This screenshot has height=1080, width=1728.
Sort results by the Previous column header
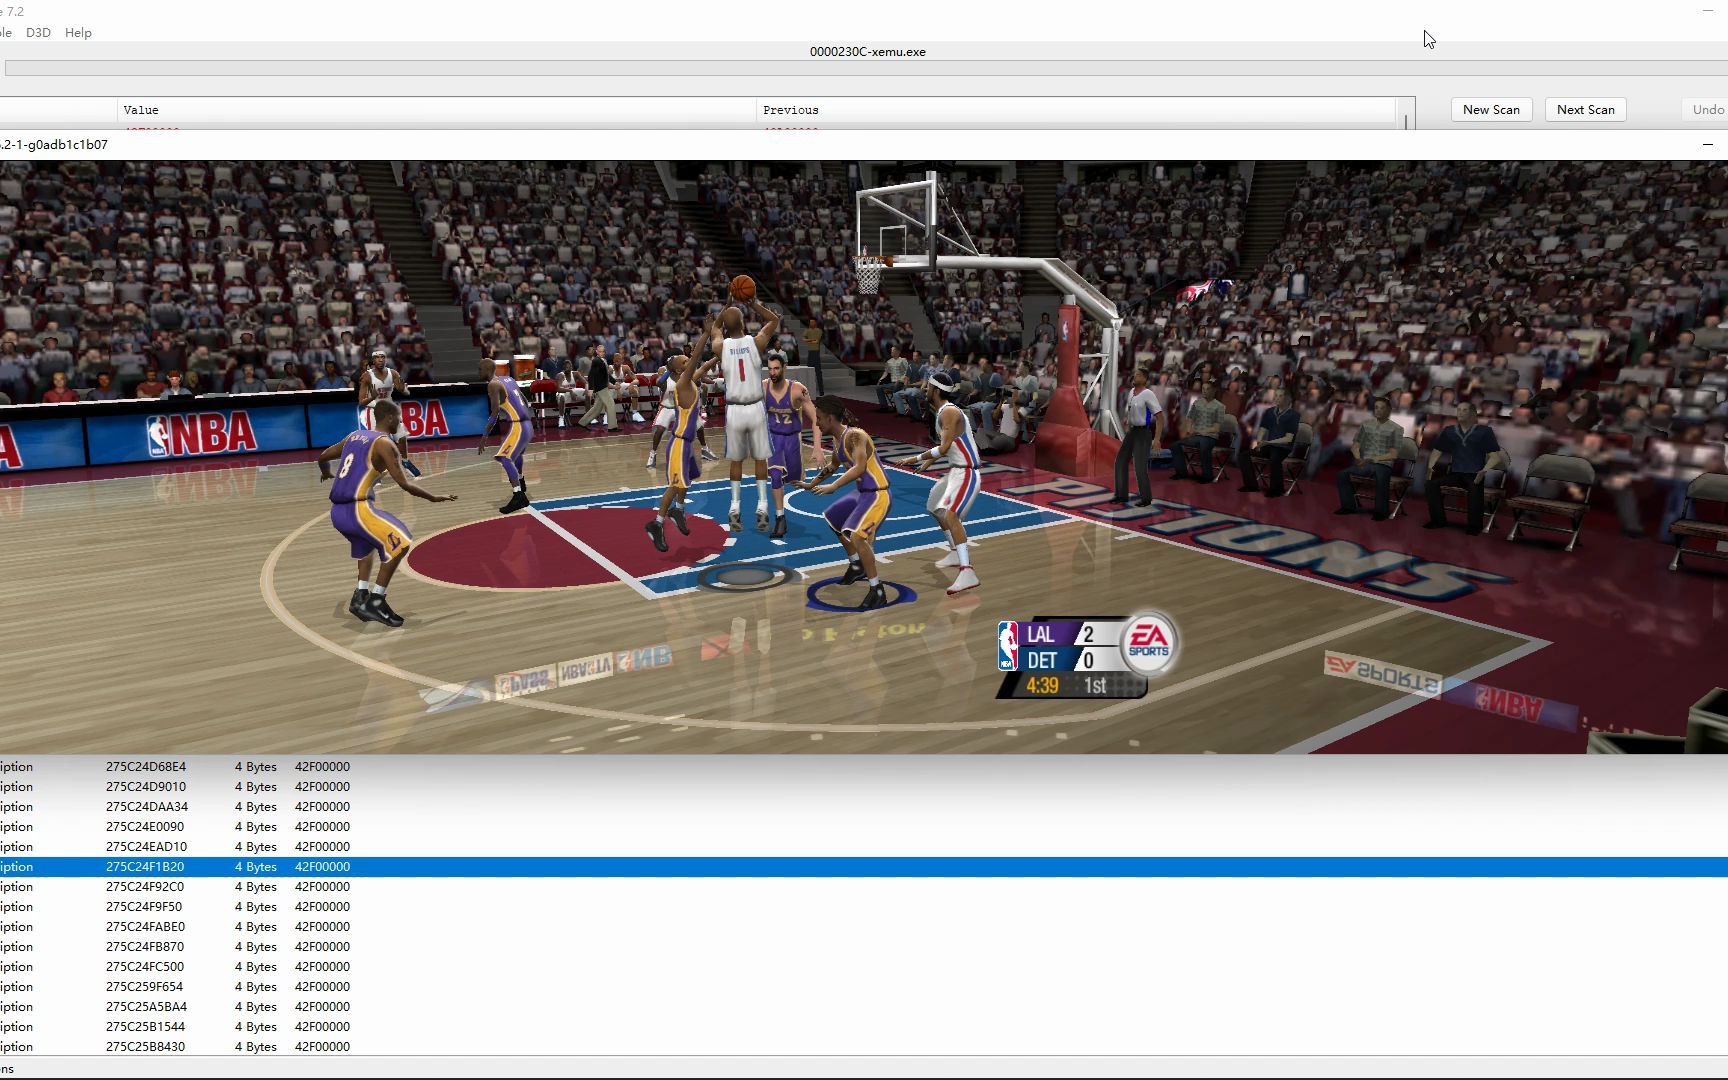click(x=791, y=110)
